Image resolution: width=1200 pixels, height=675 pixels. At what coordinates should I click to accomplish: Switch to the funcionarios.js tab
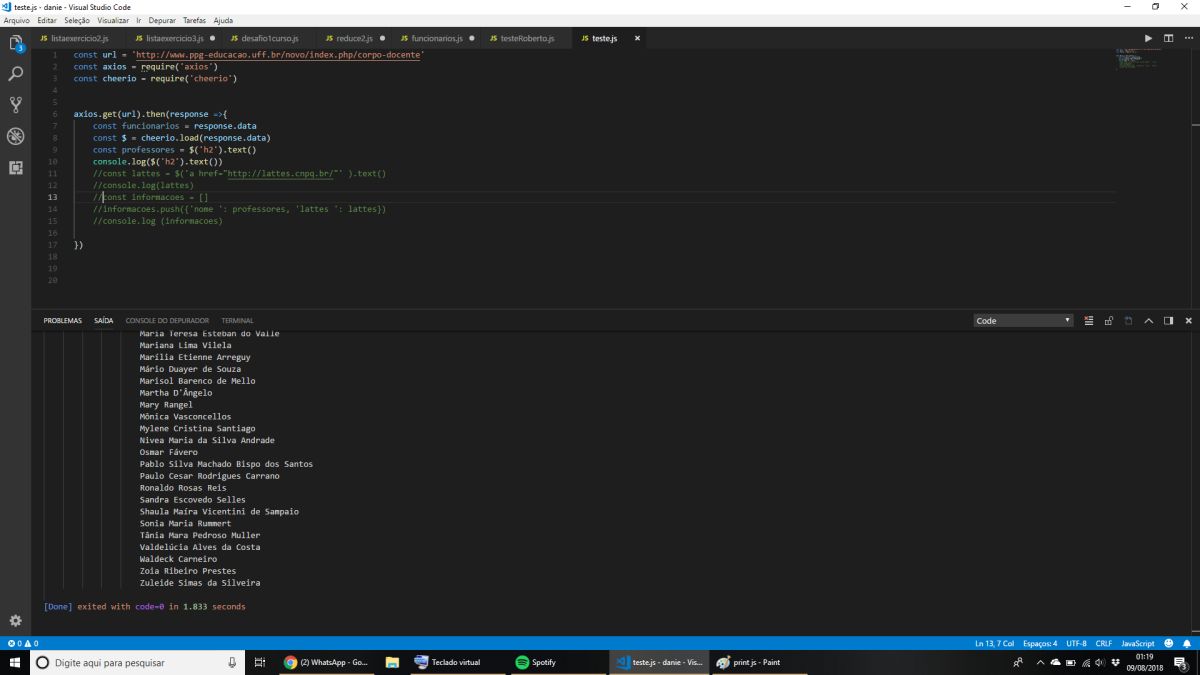(x=436, y=38)
